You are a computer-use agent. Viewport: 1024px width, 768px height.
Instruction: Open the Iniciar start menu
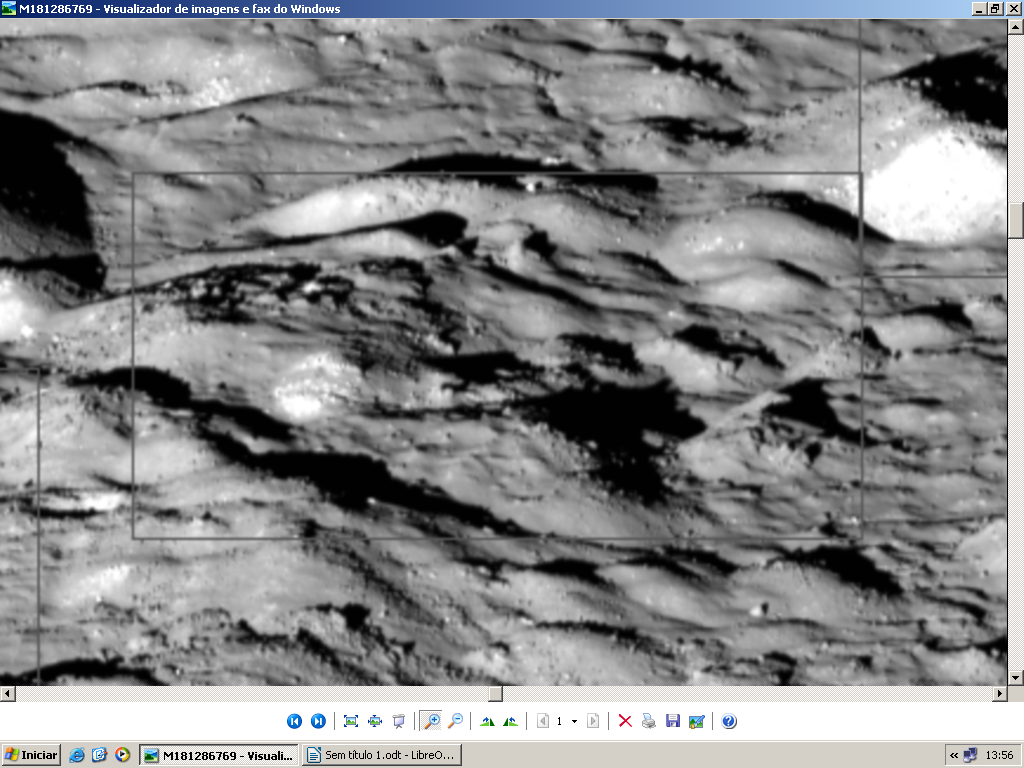coord(31,755)
